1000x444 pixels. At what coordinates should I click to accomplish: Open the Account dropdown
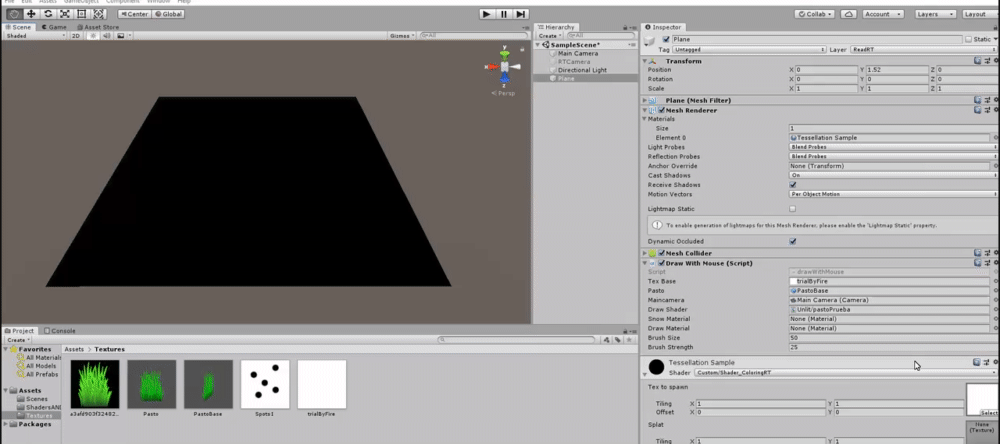[883, 14]
